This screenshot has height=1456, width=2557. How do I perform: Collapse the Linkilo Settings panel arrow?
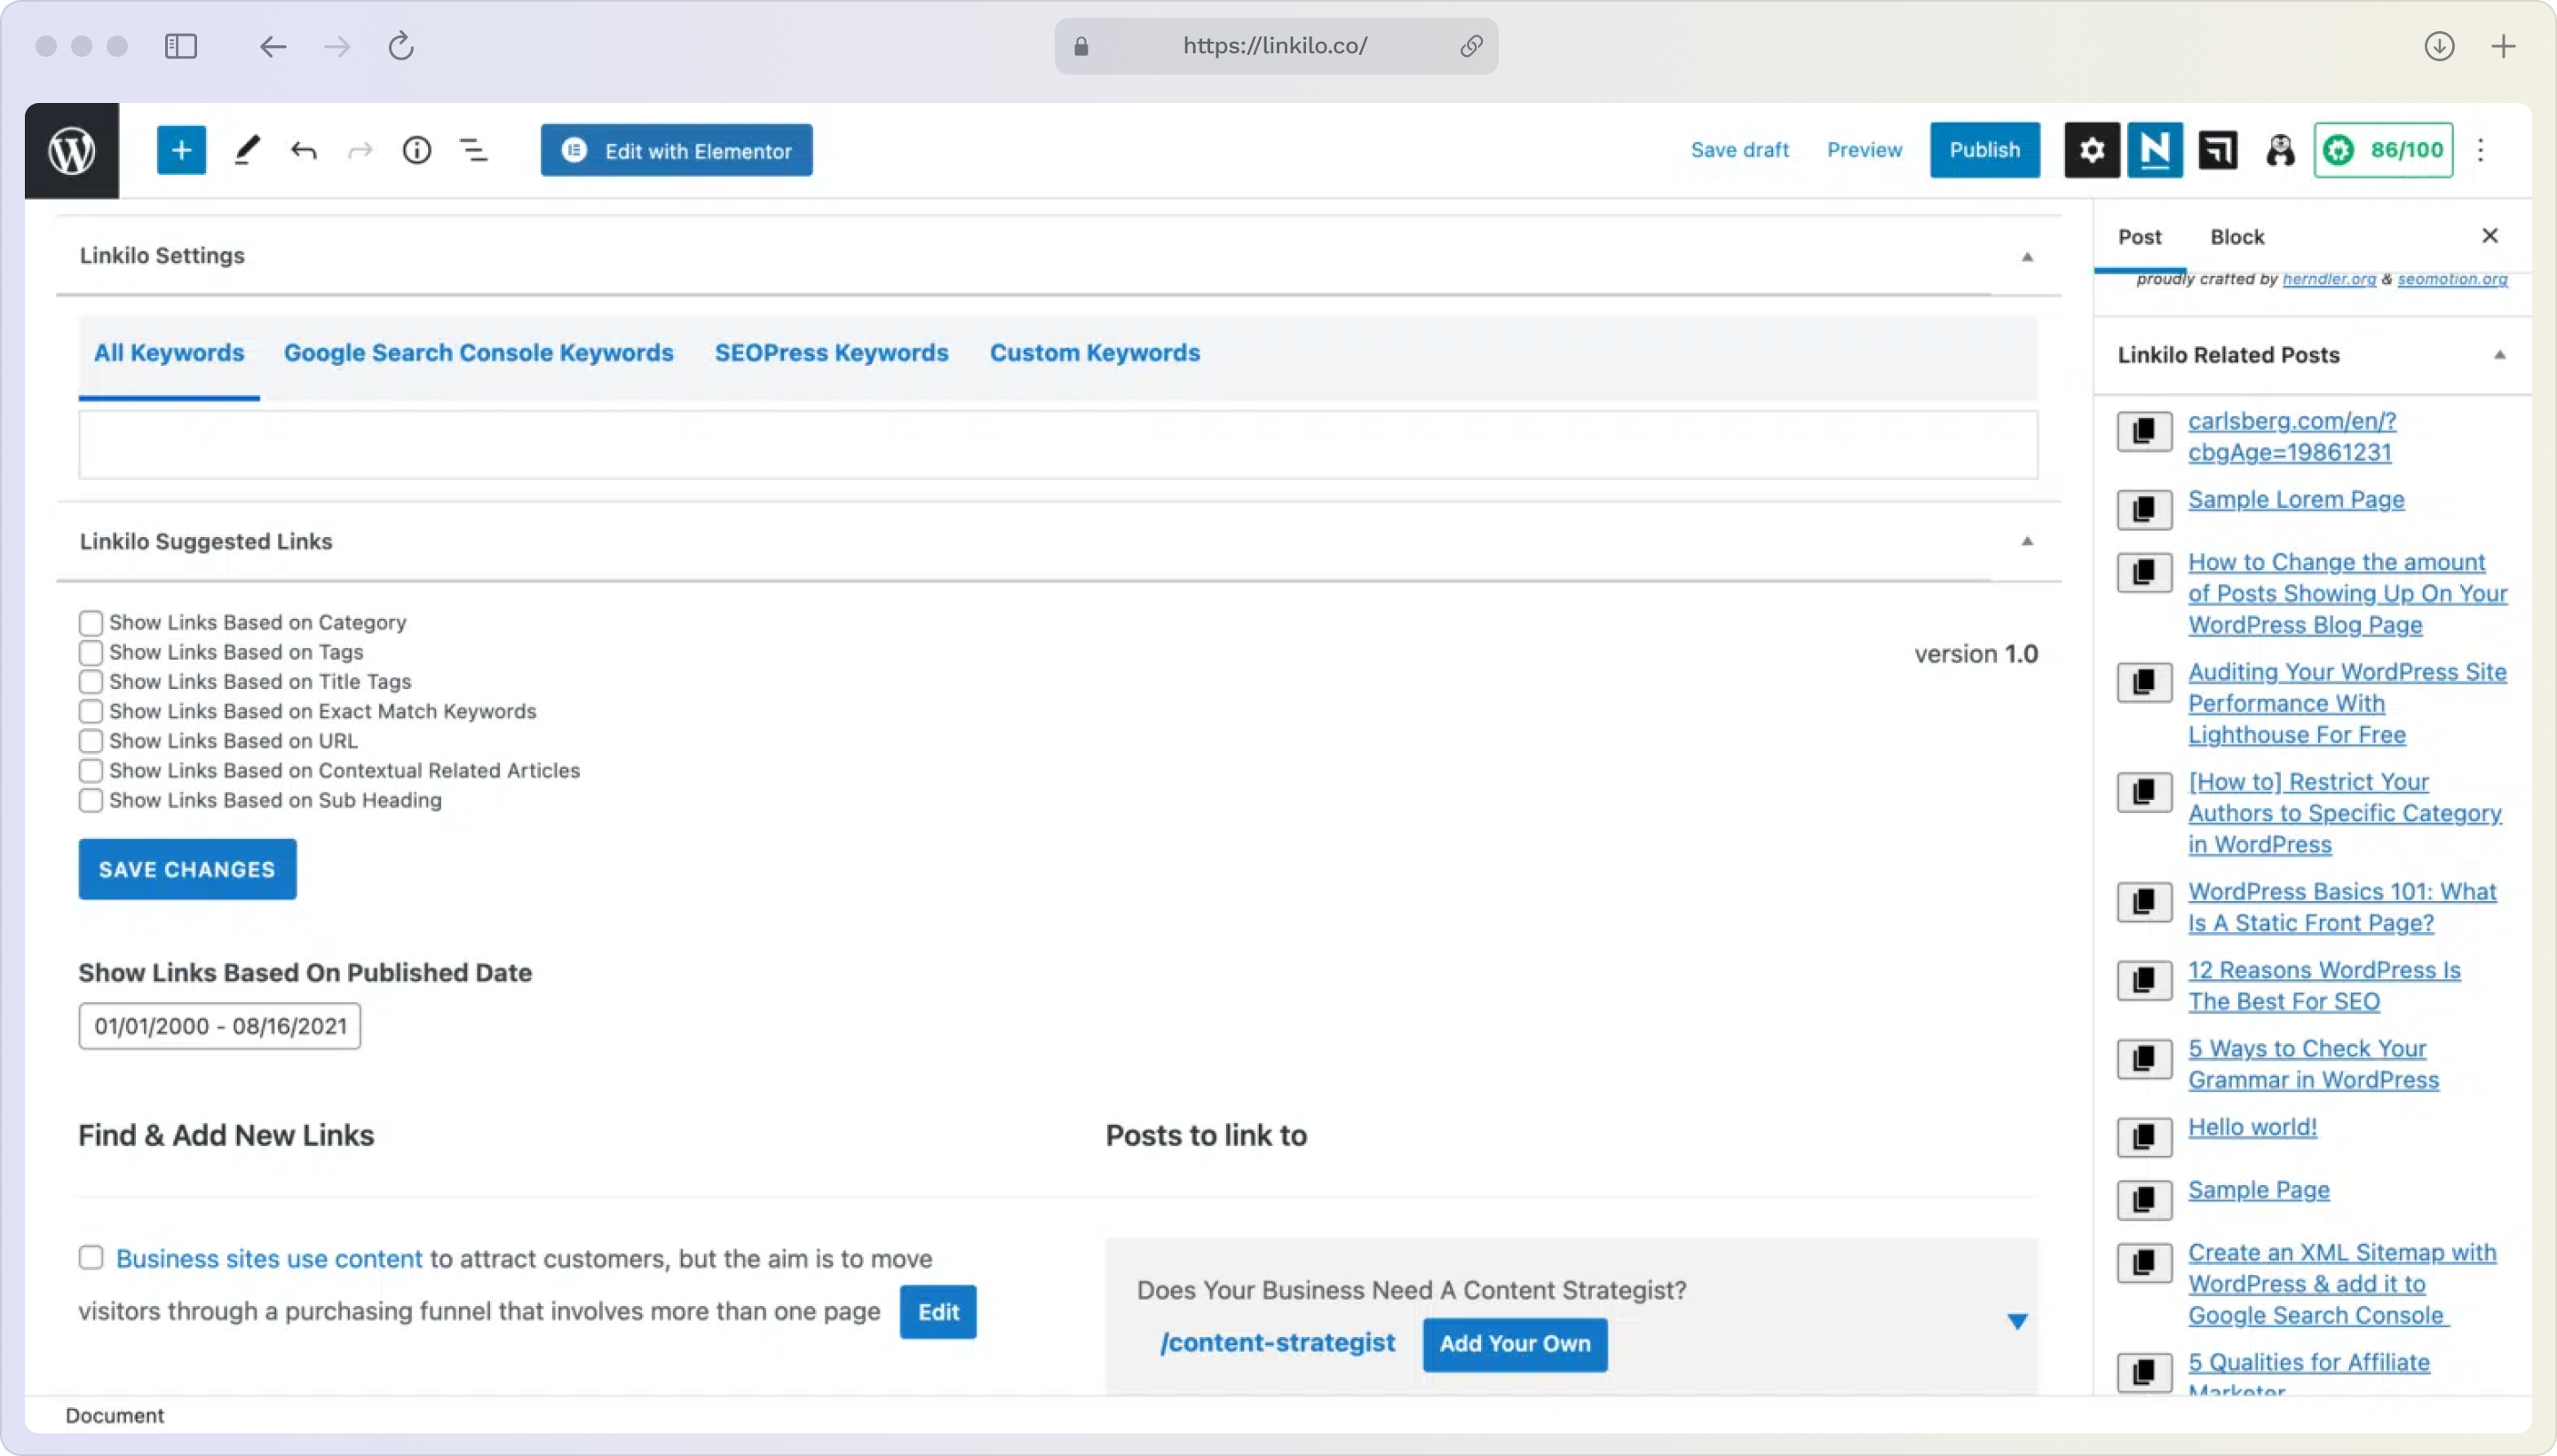click(2027, 257)
